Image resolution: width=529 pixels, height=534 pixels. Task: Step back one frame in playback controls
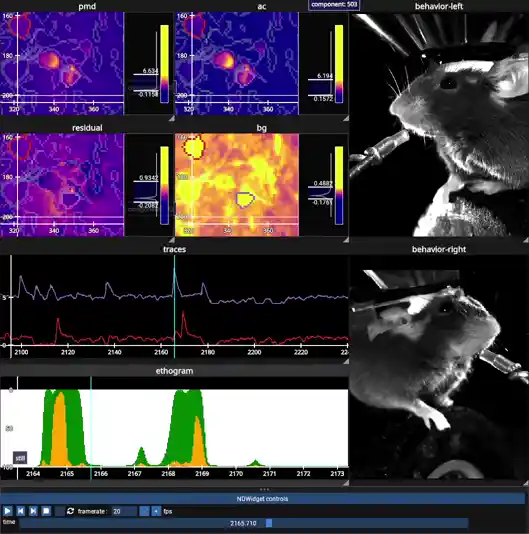click(20, 511)
